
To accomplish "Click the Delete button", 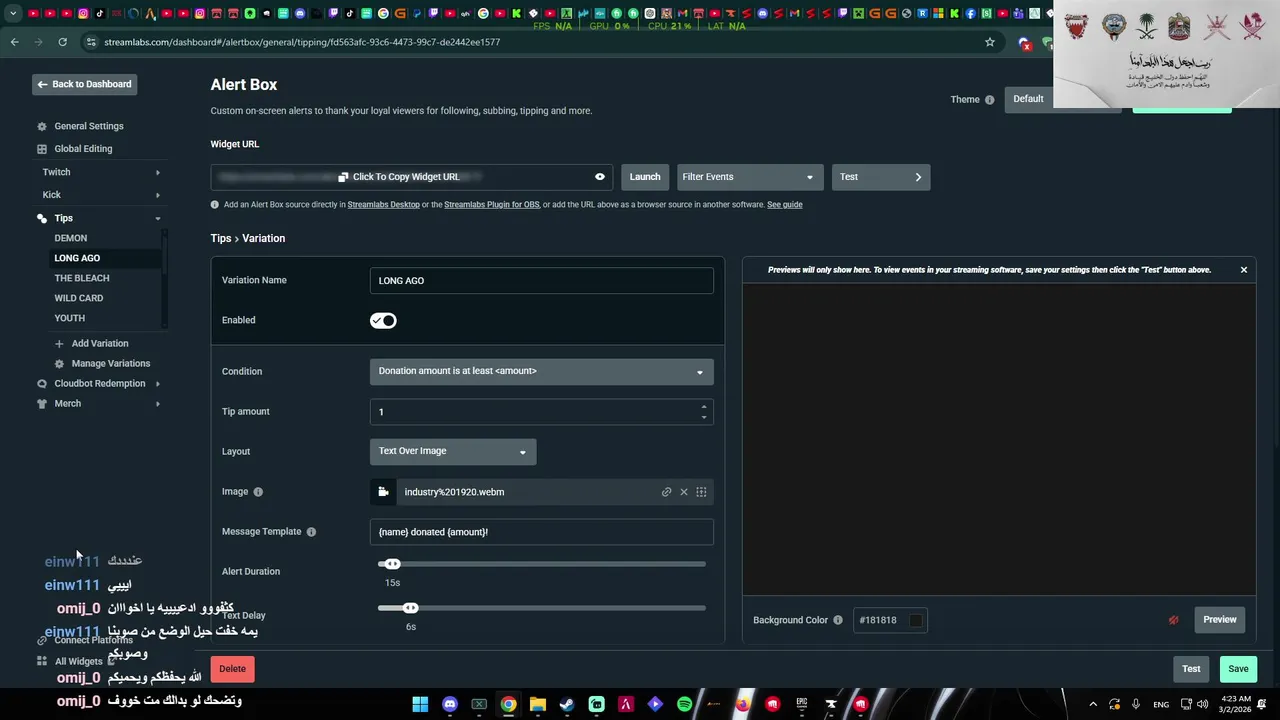I will click(x=232, y=669).
